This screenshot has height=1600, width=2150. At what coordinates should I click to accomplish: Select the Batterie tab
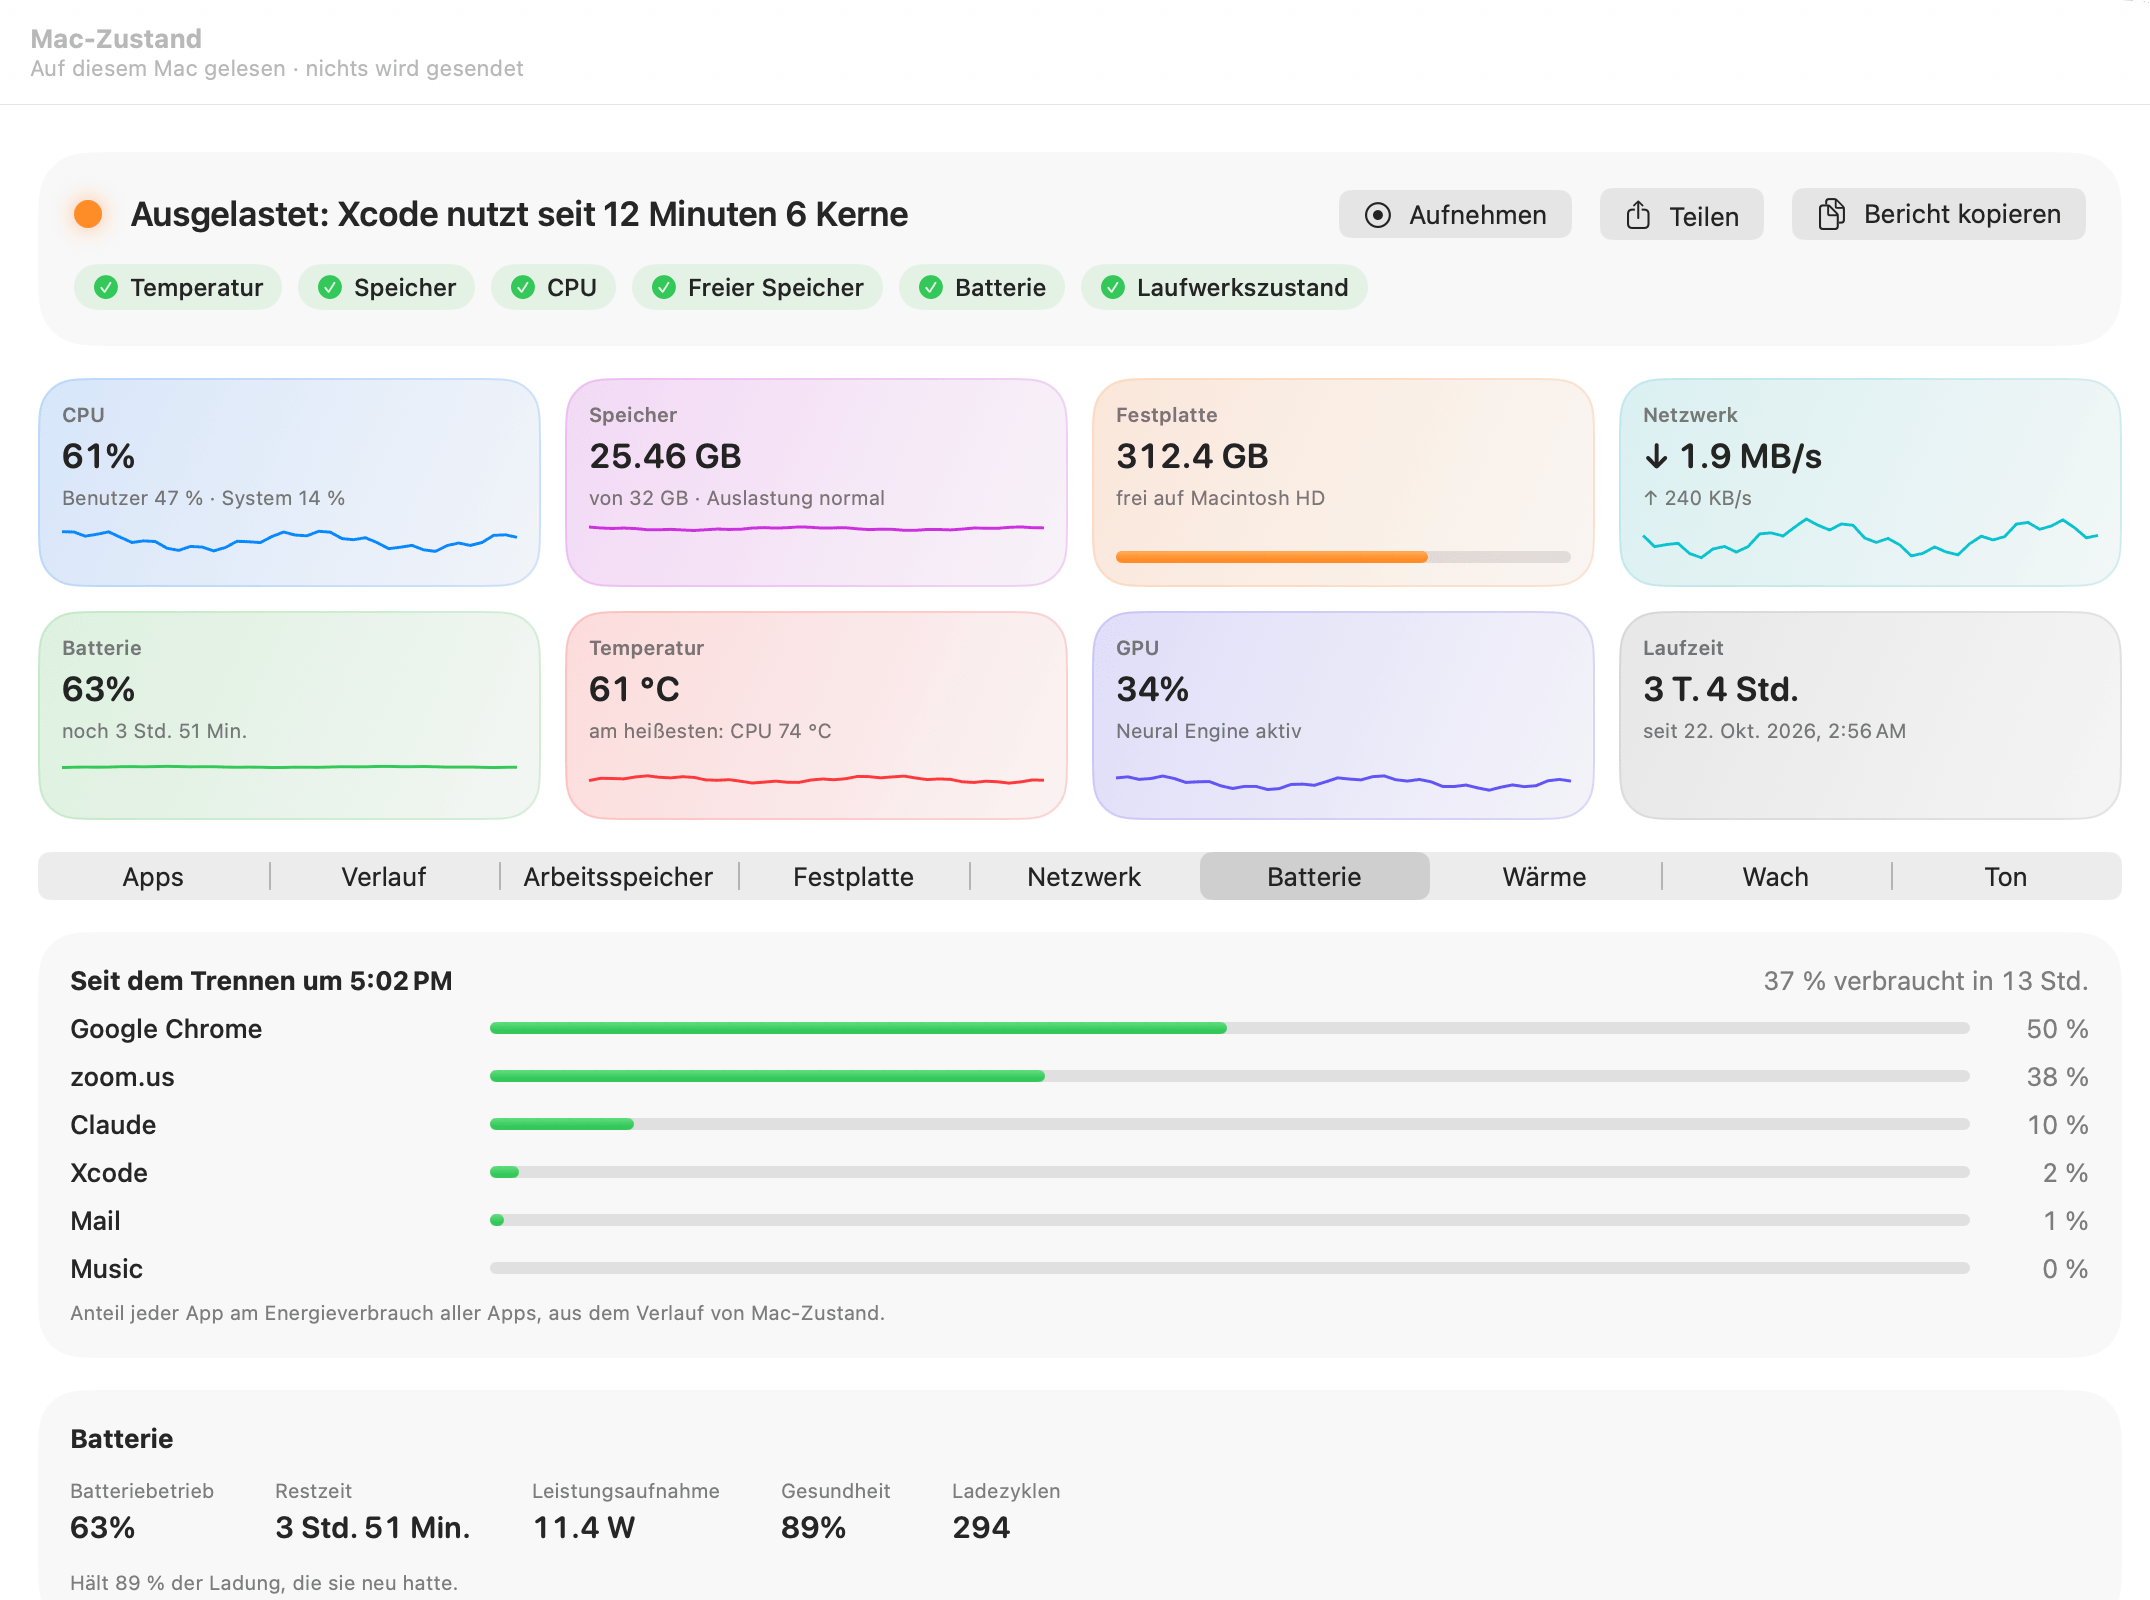[x=1314, y=877]
